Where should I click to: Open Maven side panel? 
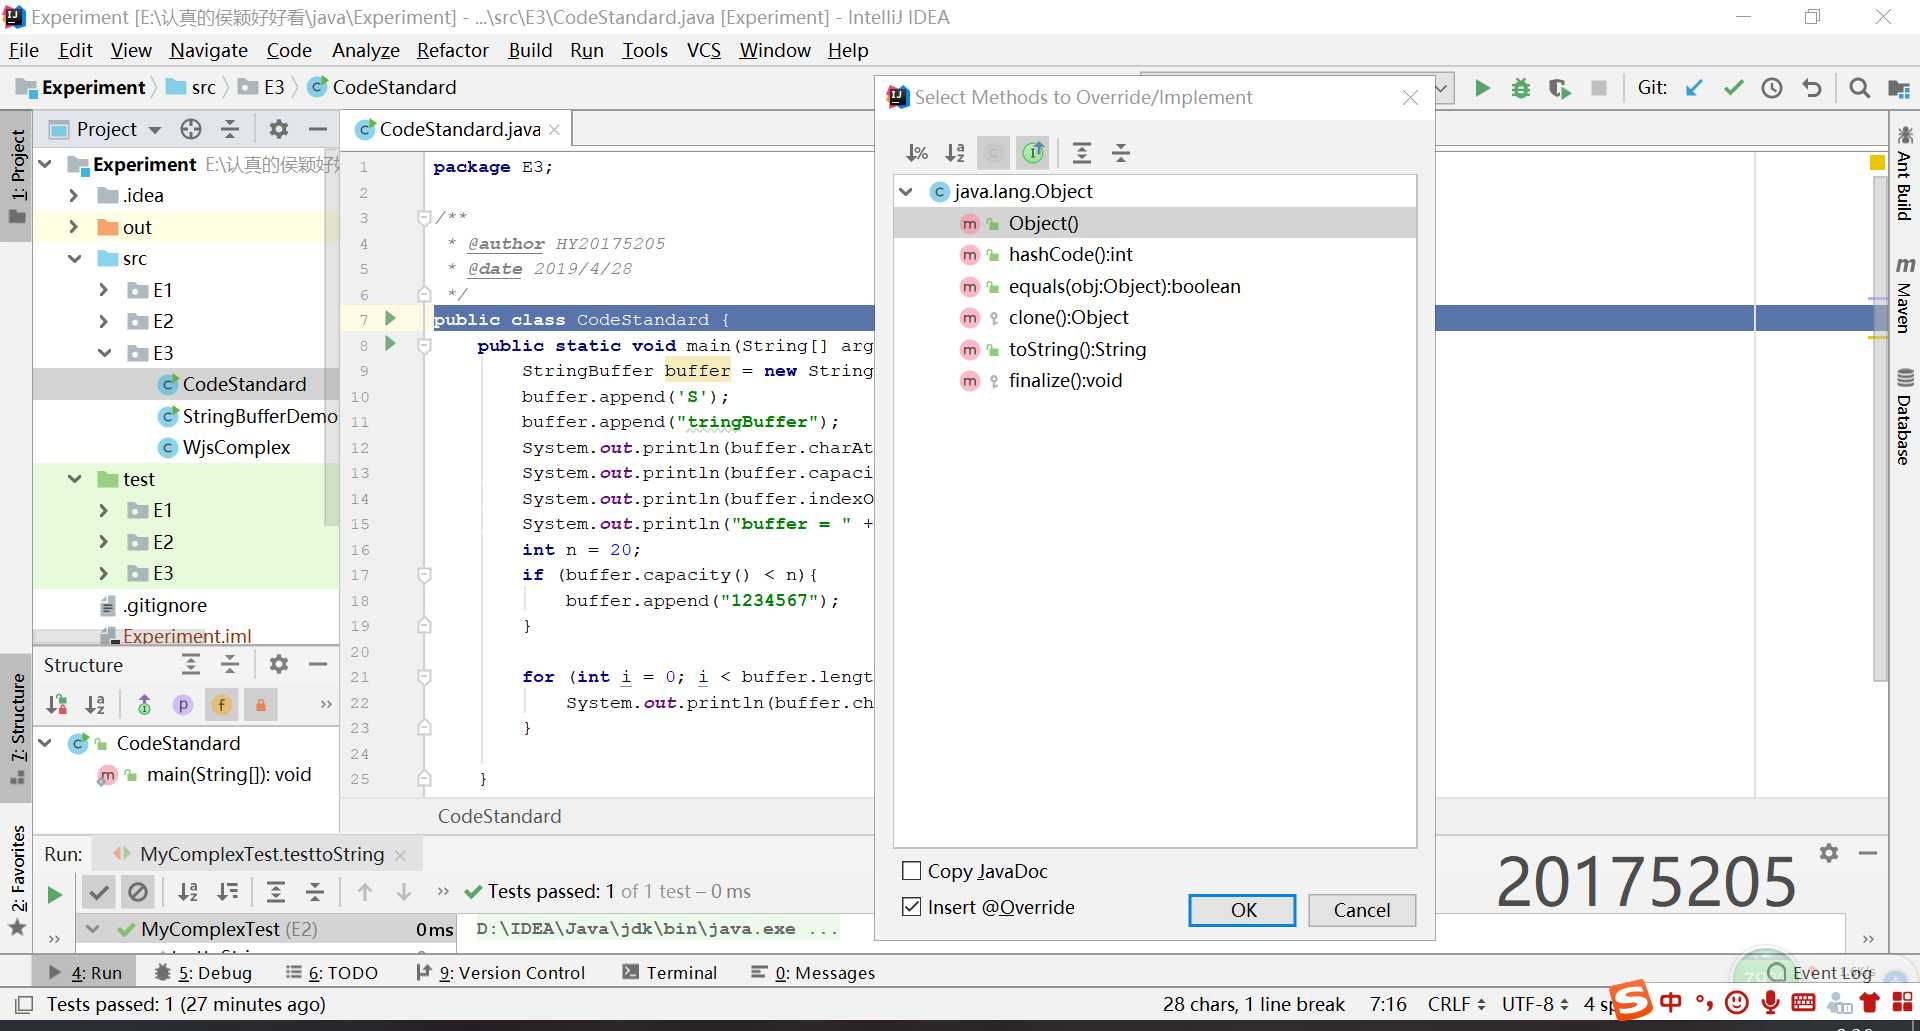coord(1904,294)
